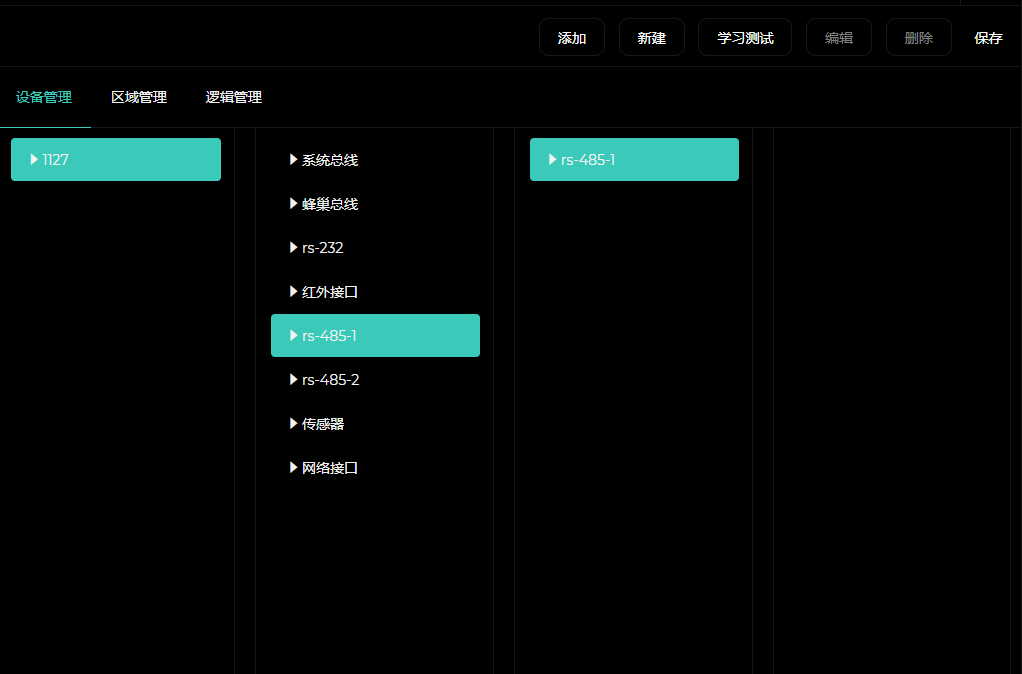Switch to the 设备管理 tab
Viewport: 1022px width, 674px height.
click(x=44, y=97)
